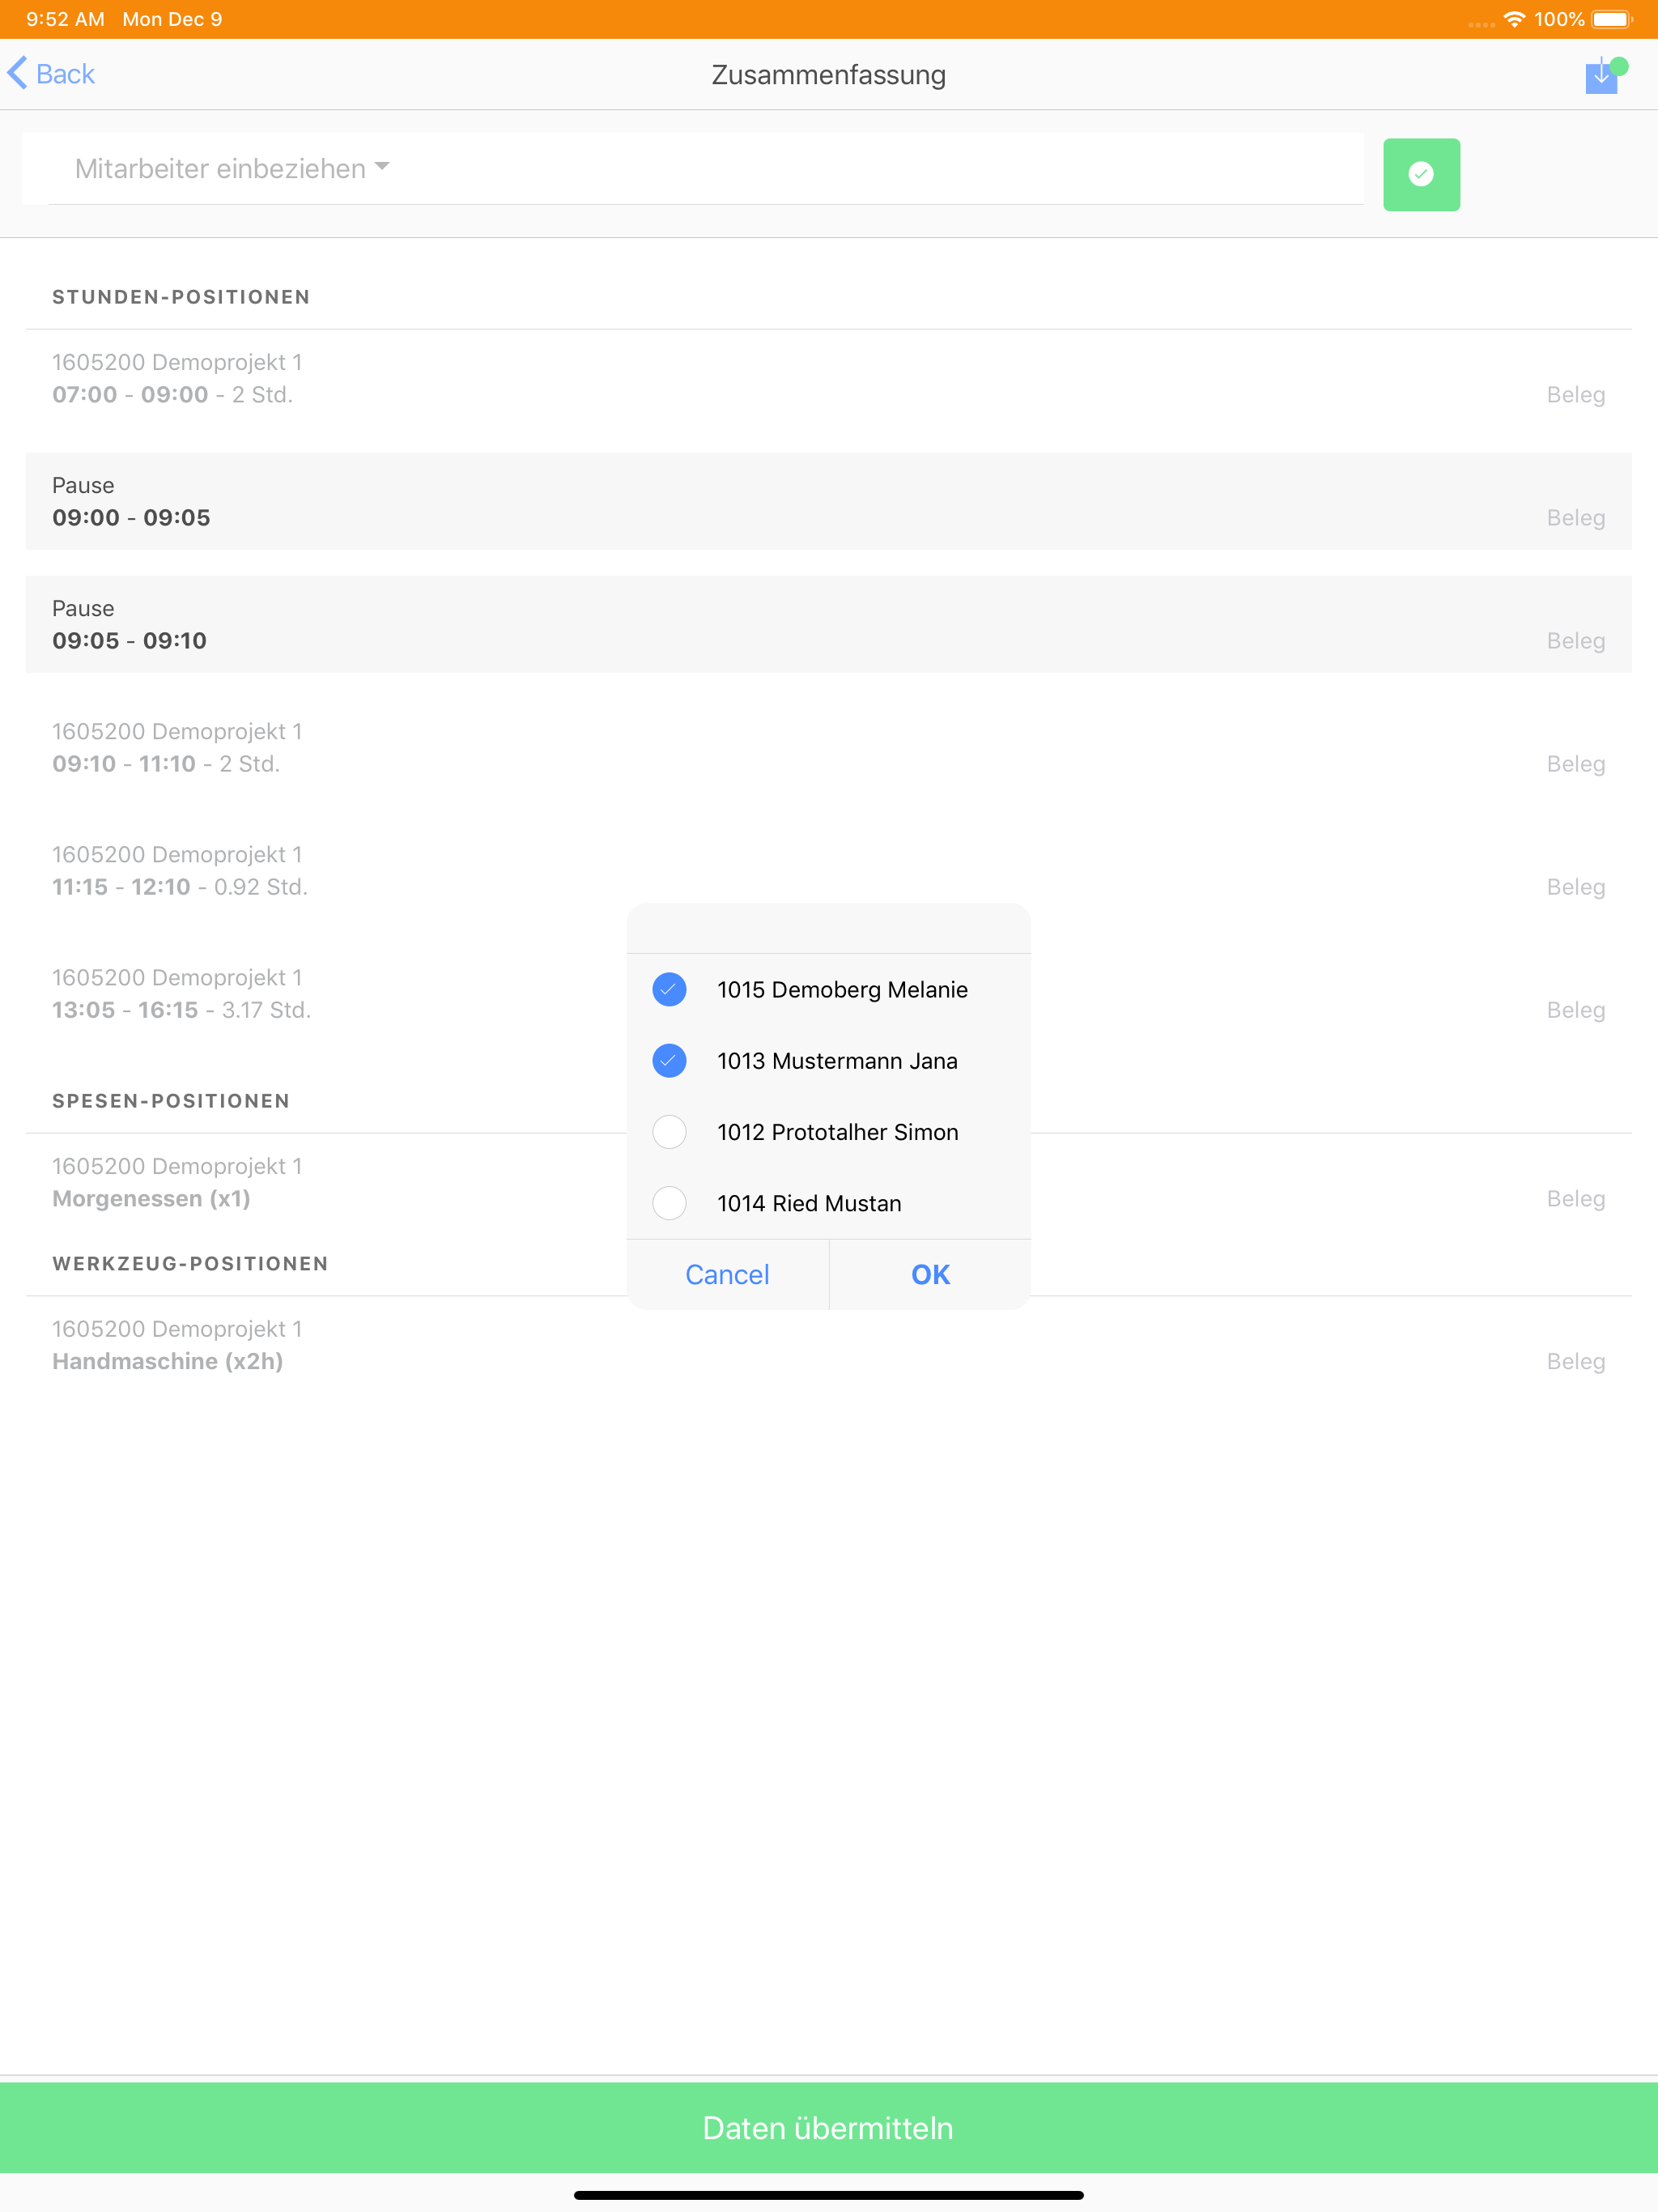Select the 09:10 - 11:10 - 2 Std. row
This screenshot has height=2212, width=1658.
tap(829, 747)
